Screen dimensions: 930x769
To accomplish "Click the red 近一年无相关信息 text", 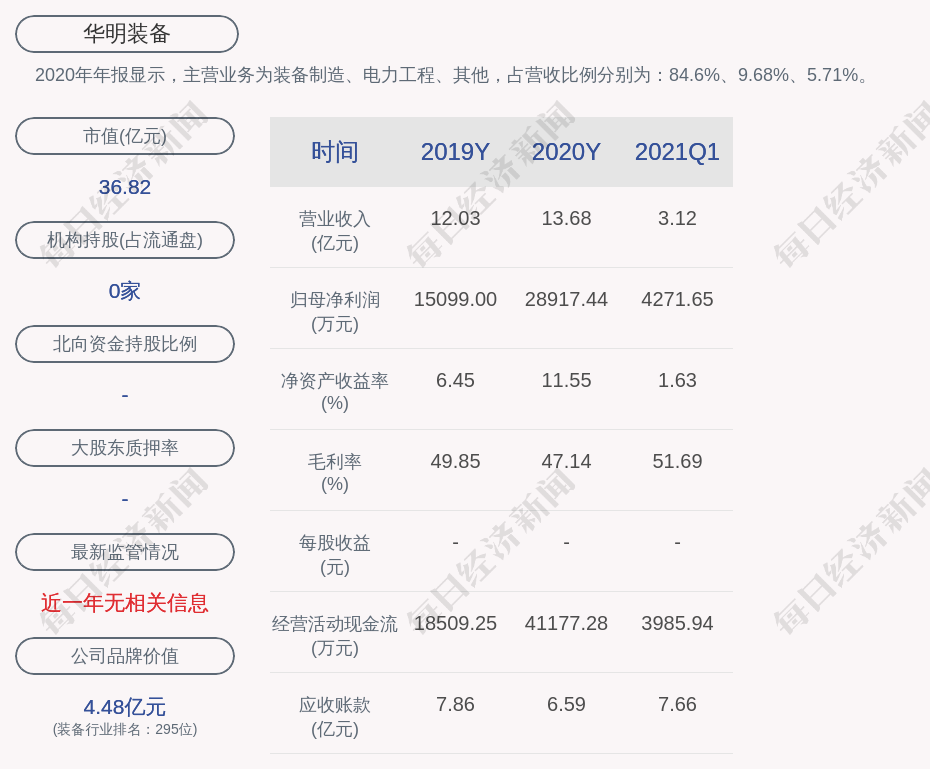I will pos(125,603).
